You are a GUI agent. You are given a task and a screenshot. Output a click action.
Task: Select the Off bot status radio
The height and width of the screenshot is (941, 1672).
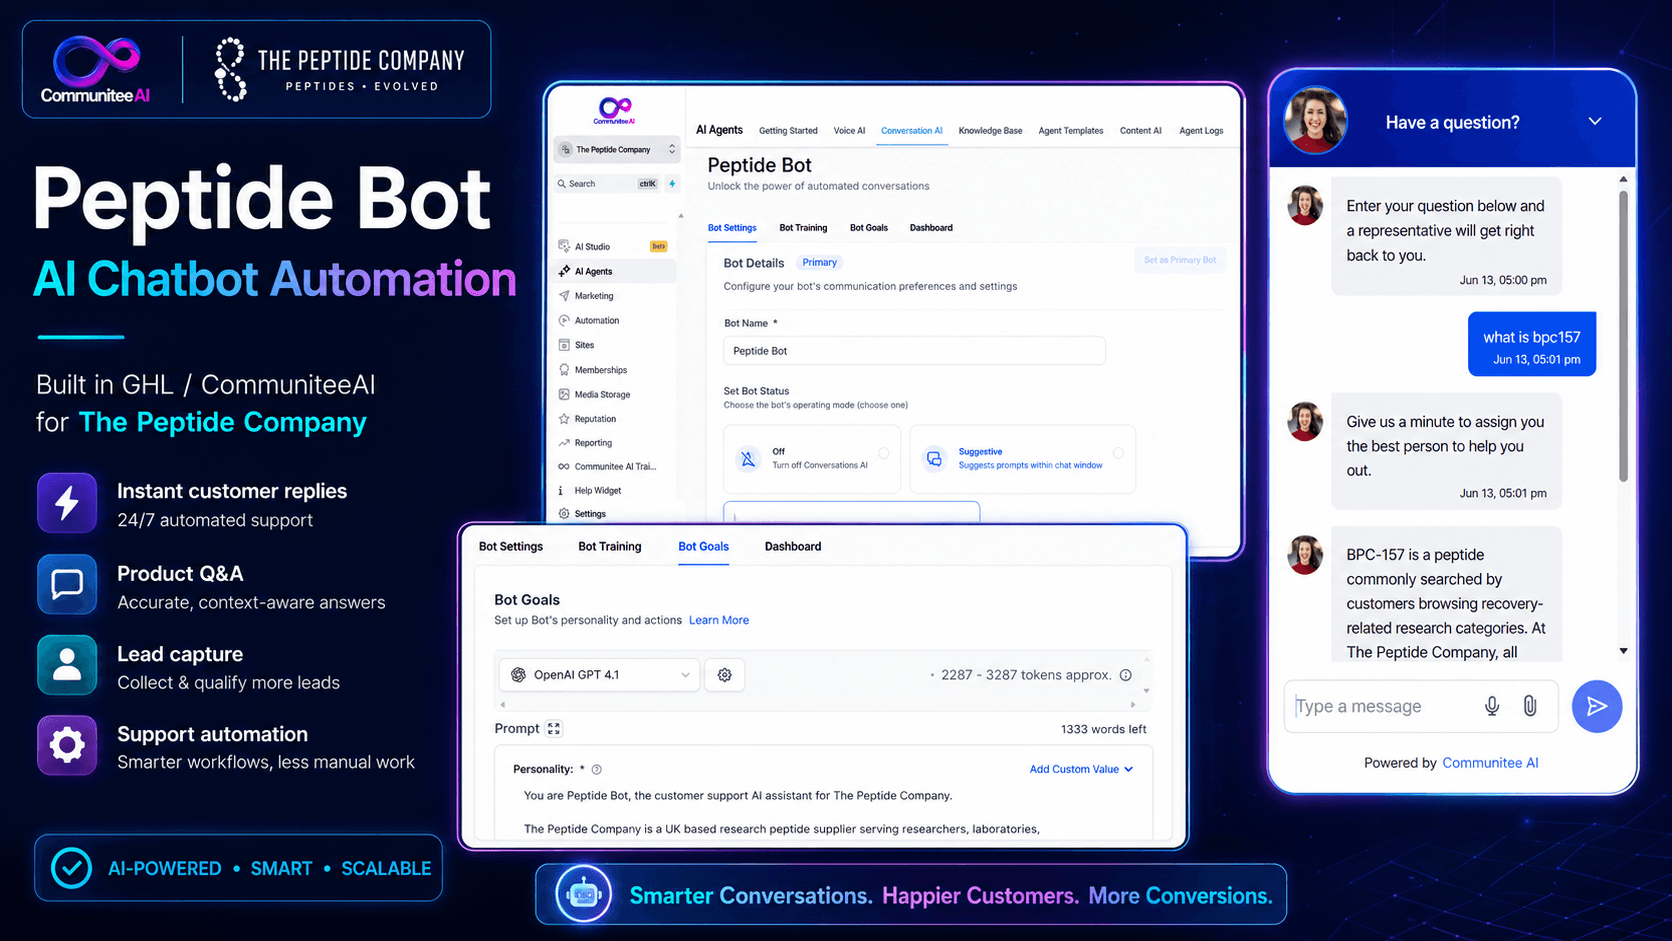coord(884,453)
